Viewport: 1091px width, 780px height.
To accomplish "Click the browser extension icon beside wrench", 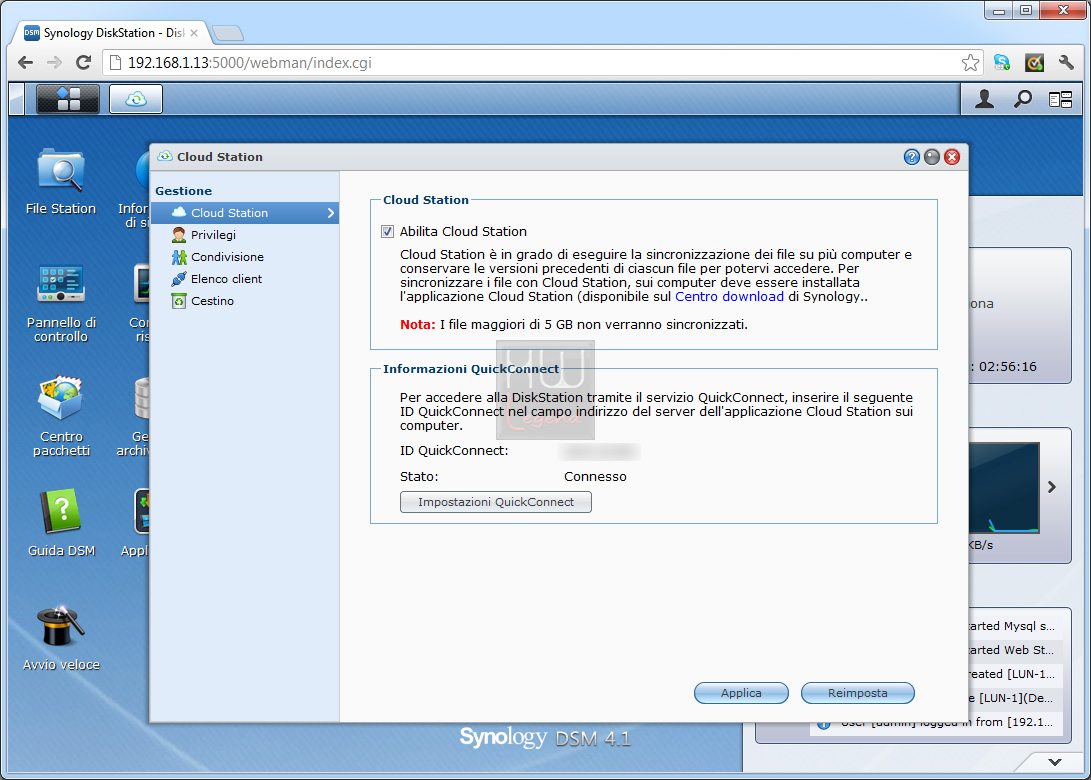I will click(x=1035, y=63).
